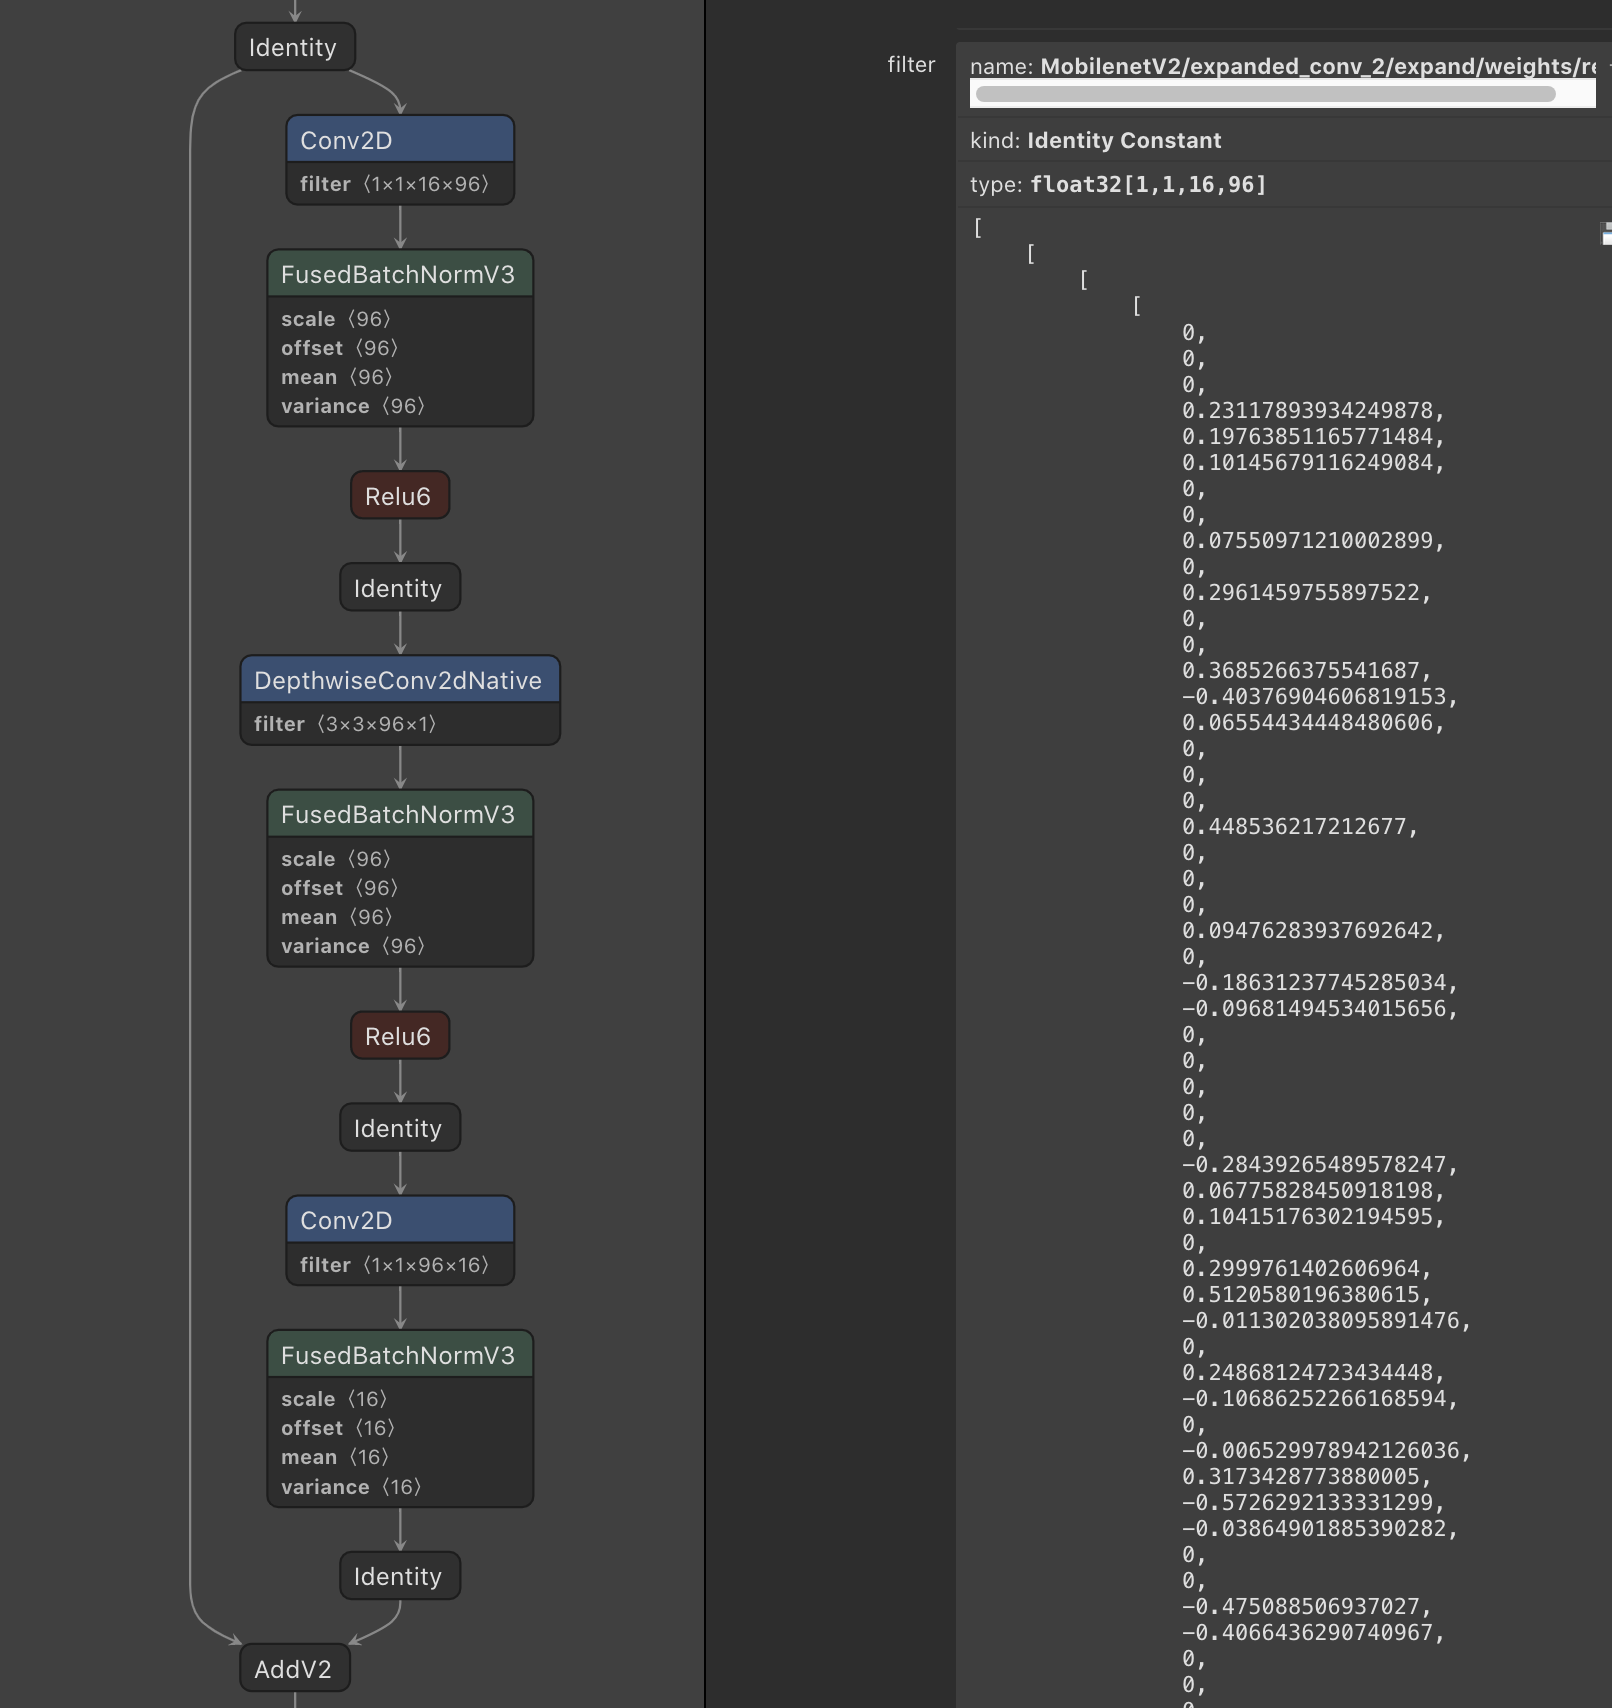Click tensor value -0.18631237745285034
Image resolution: width=1612 pixels, height=1708 pixels.
tap(1320, 982)
